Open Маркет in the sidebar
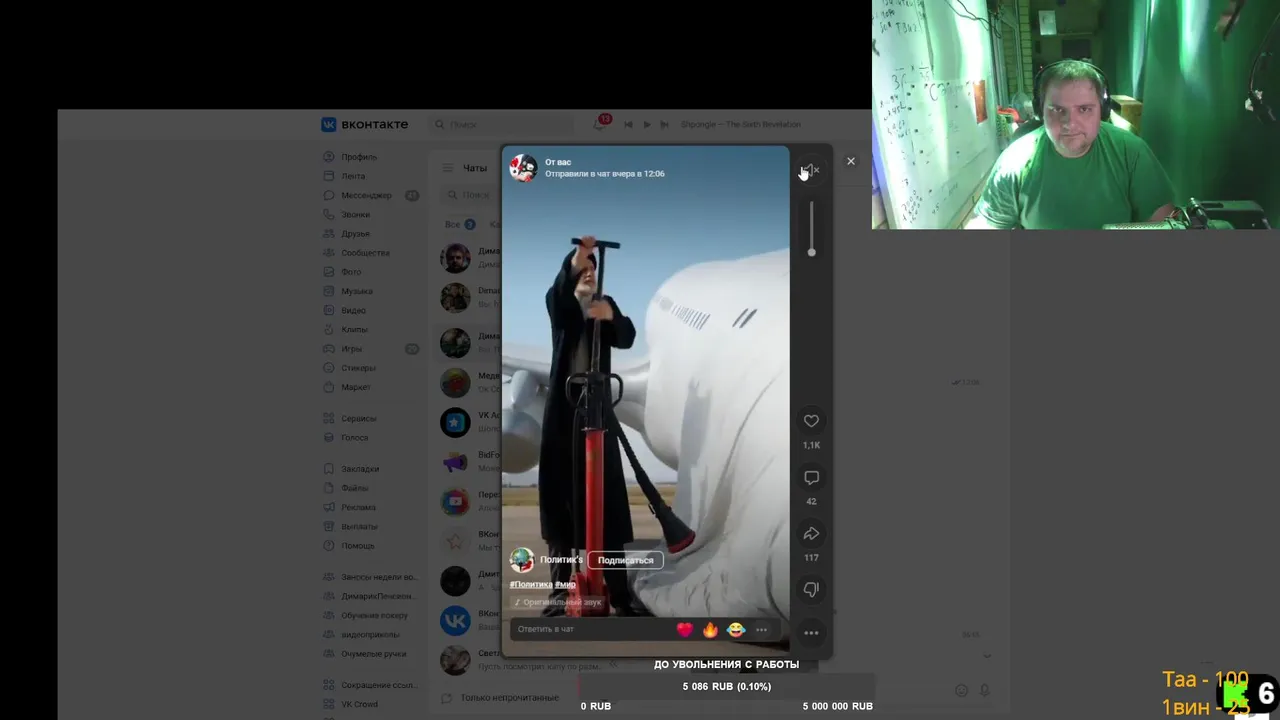The image size is (1280, 720). pyautogui.click(x=356, y=387)
